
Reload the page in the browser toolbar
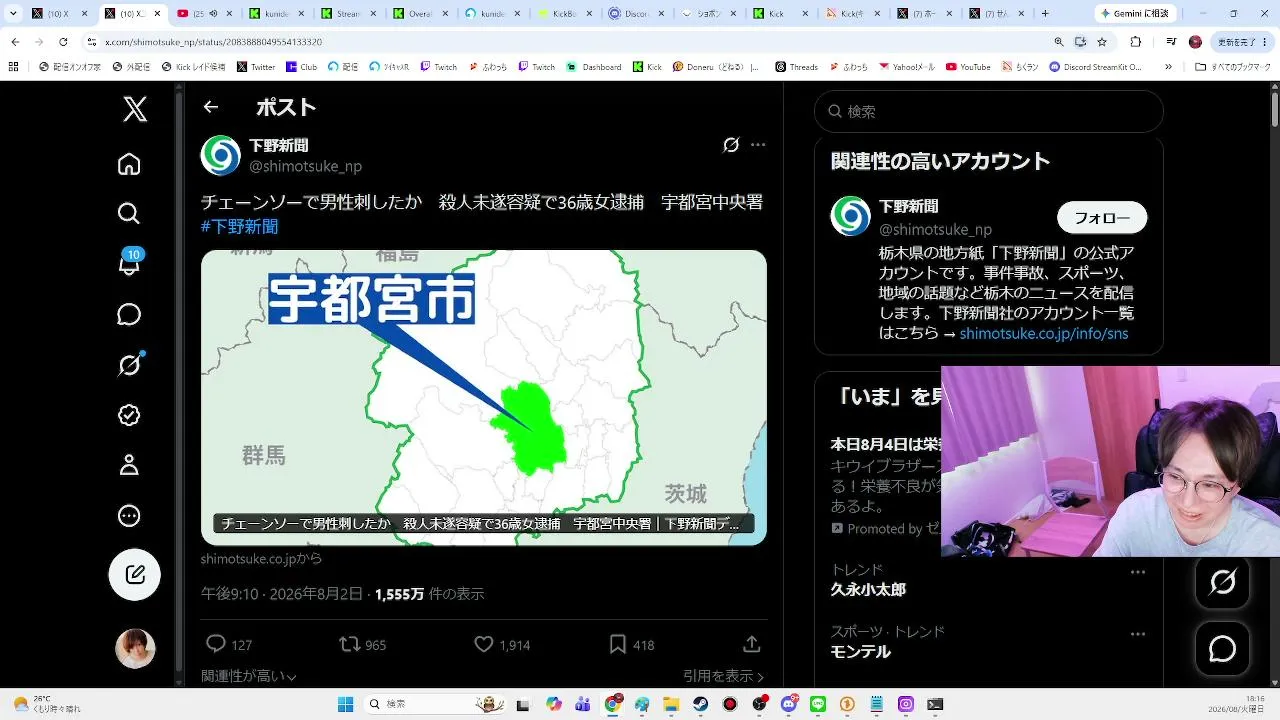[63, 42]
